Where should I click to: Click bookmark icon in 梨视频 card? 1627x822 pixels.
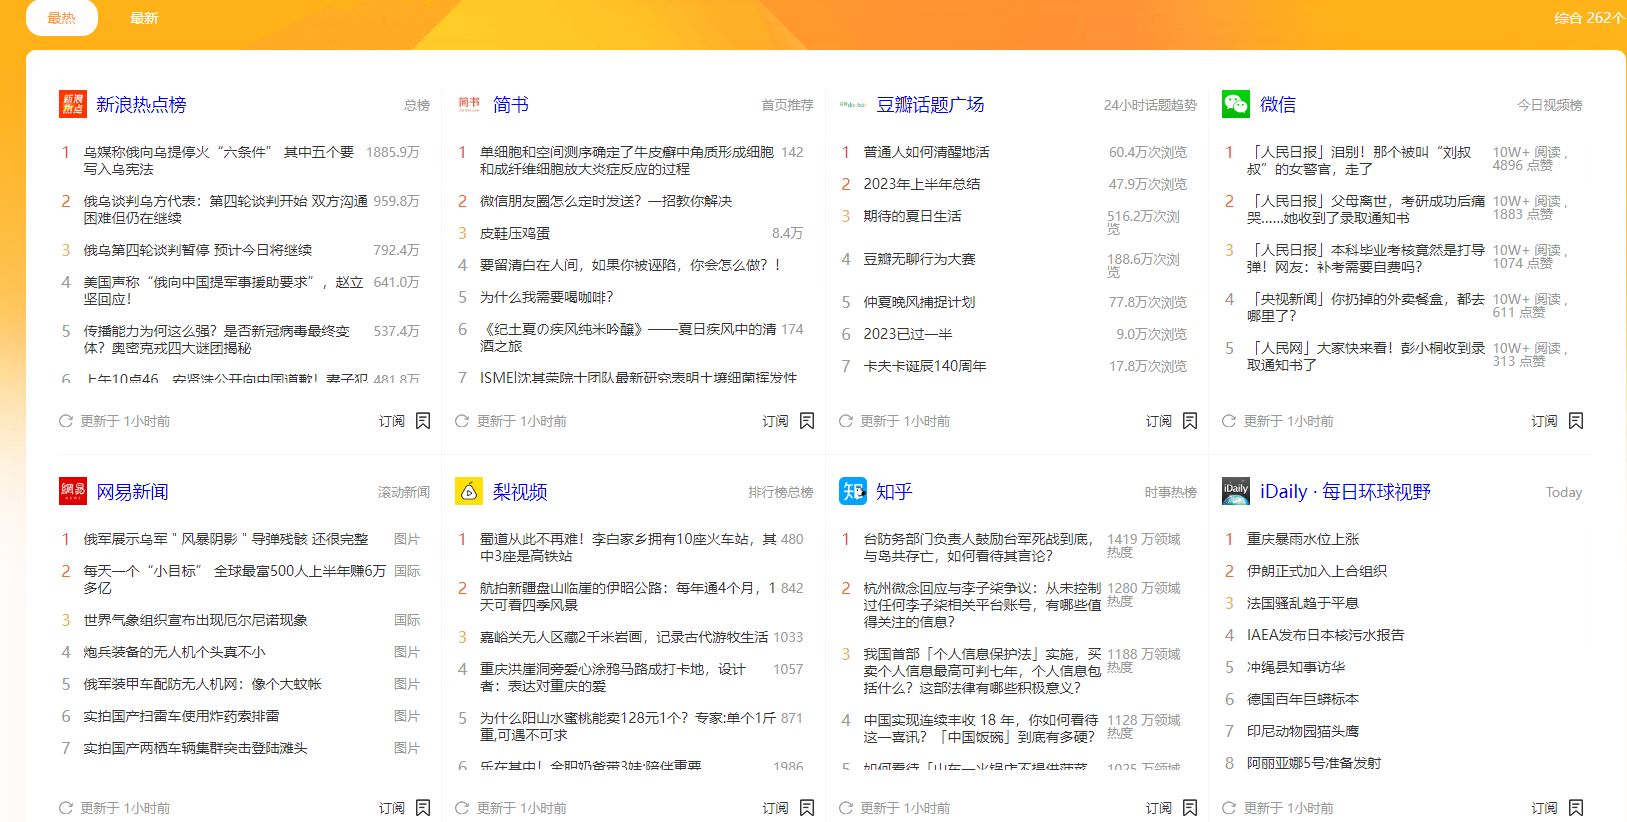pos(807,808)
